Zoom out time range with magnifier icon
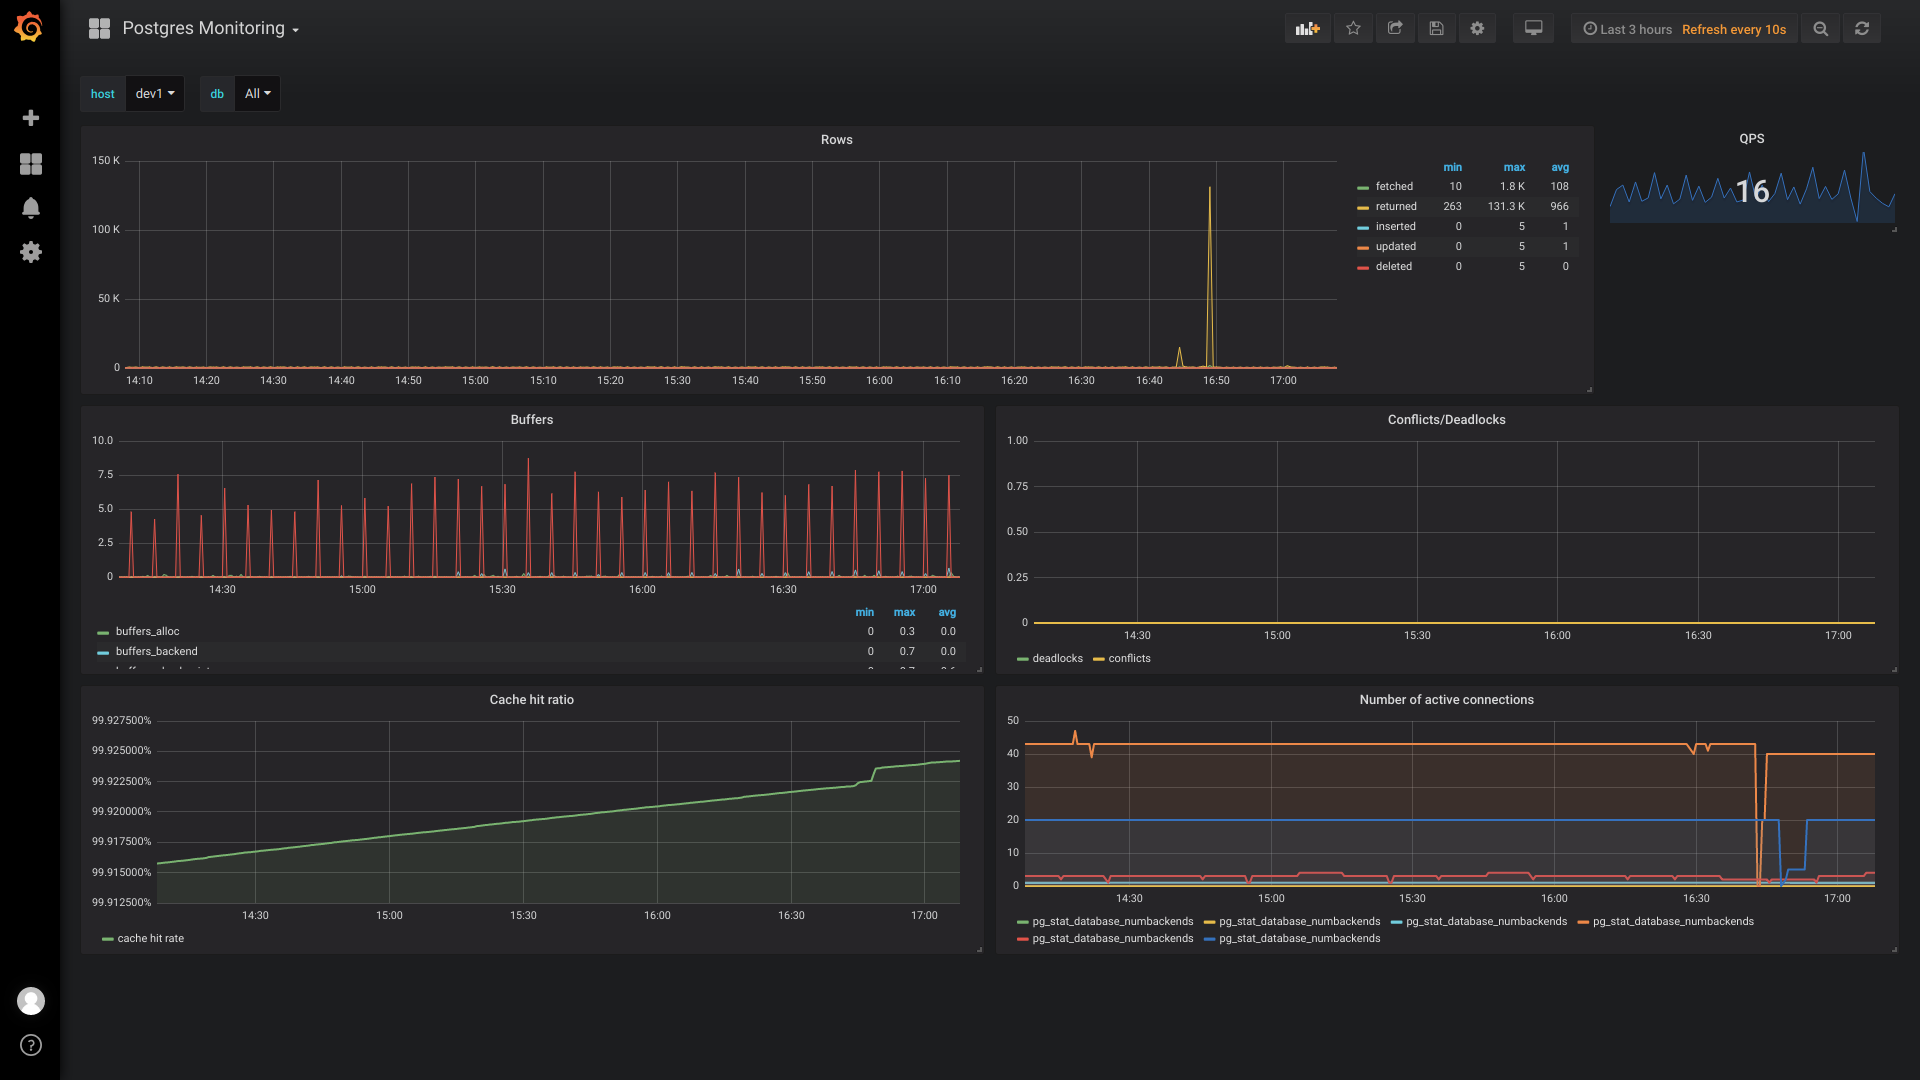 coord(1821,29)
